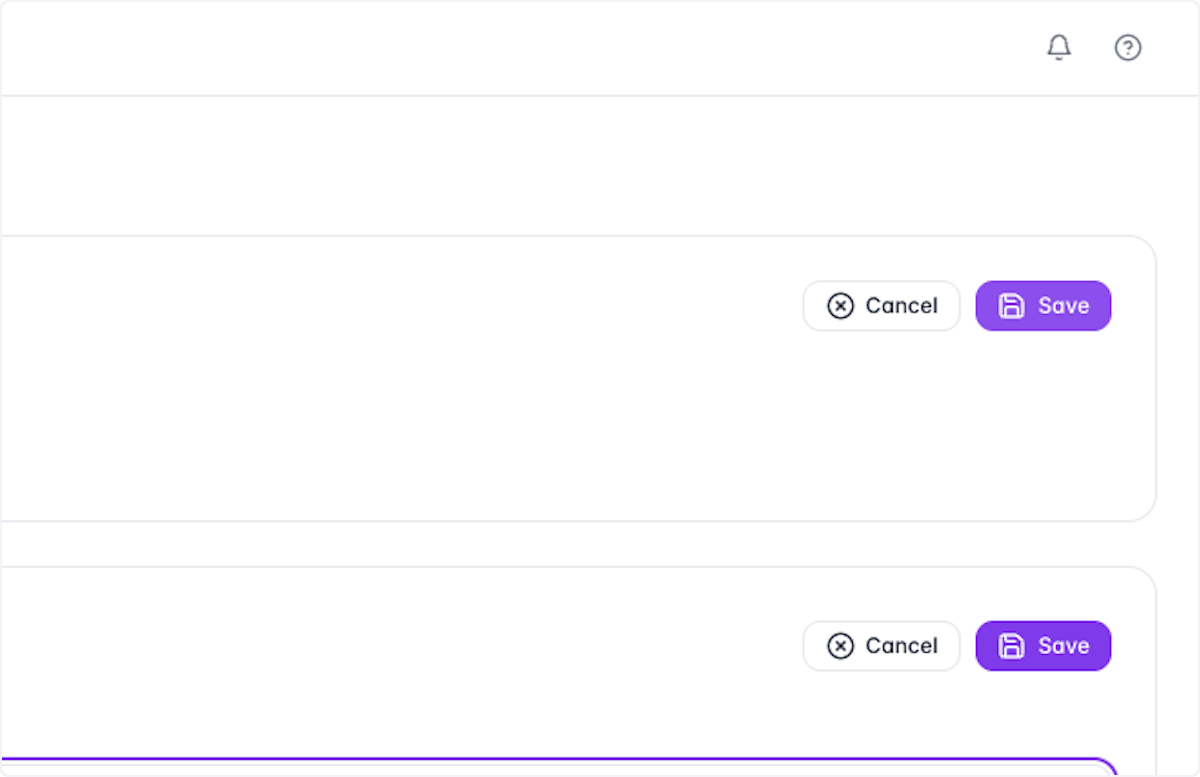Image resolution: width=1200 pixels, height=777 pixels.
Task: Cancel editing in the upper card
Action: click(x=881, y=306)
